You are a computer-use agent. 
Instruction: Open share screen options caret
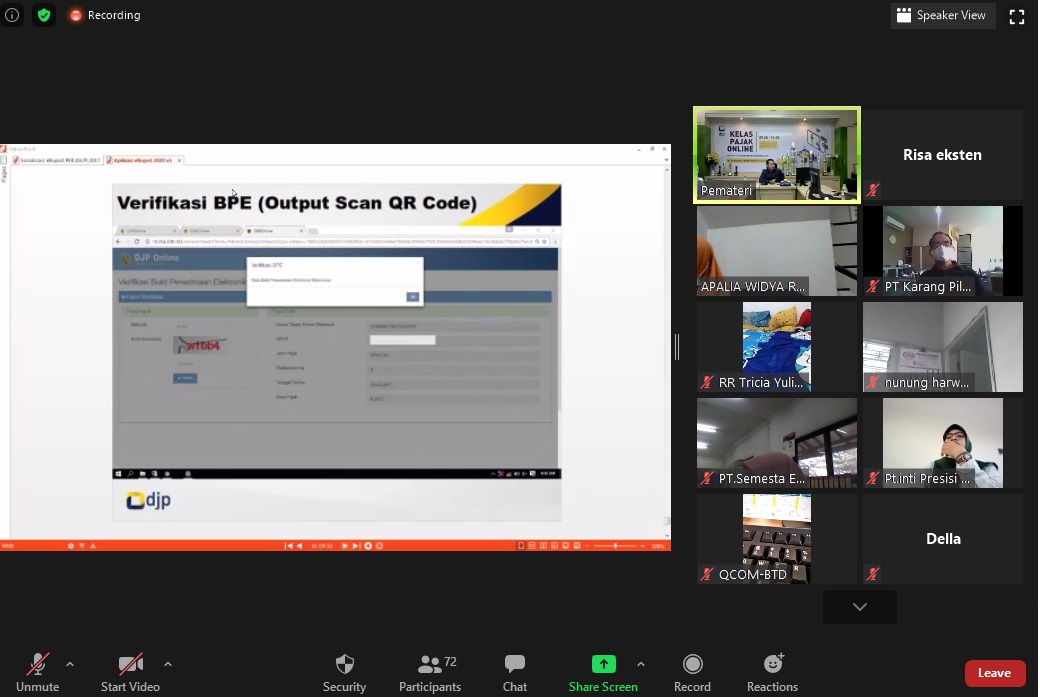tap(640, 664)
